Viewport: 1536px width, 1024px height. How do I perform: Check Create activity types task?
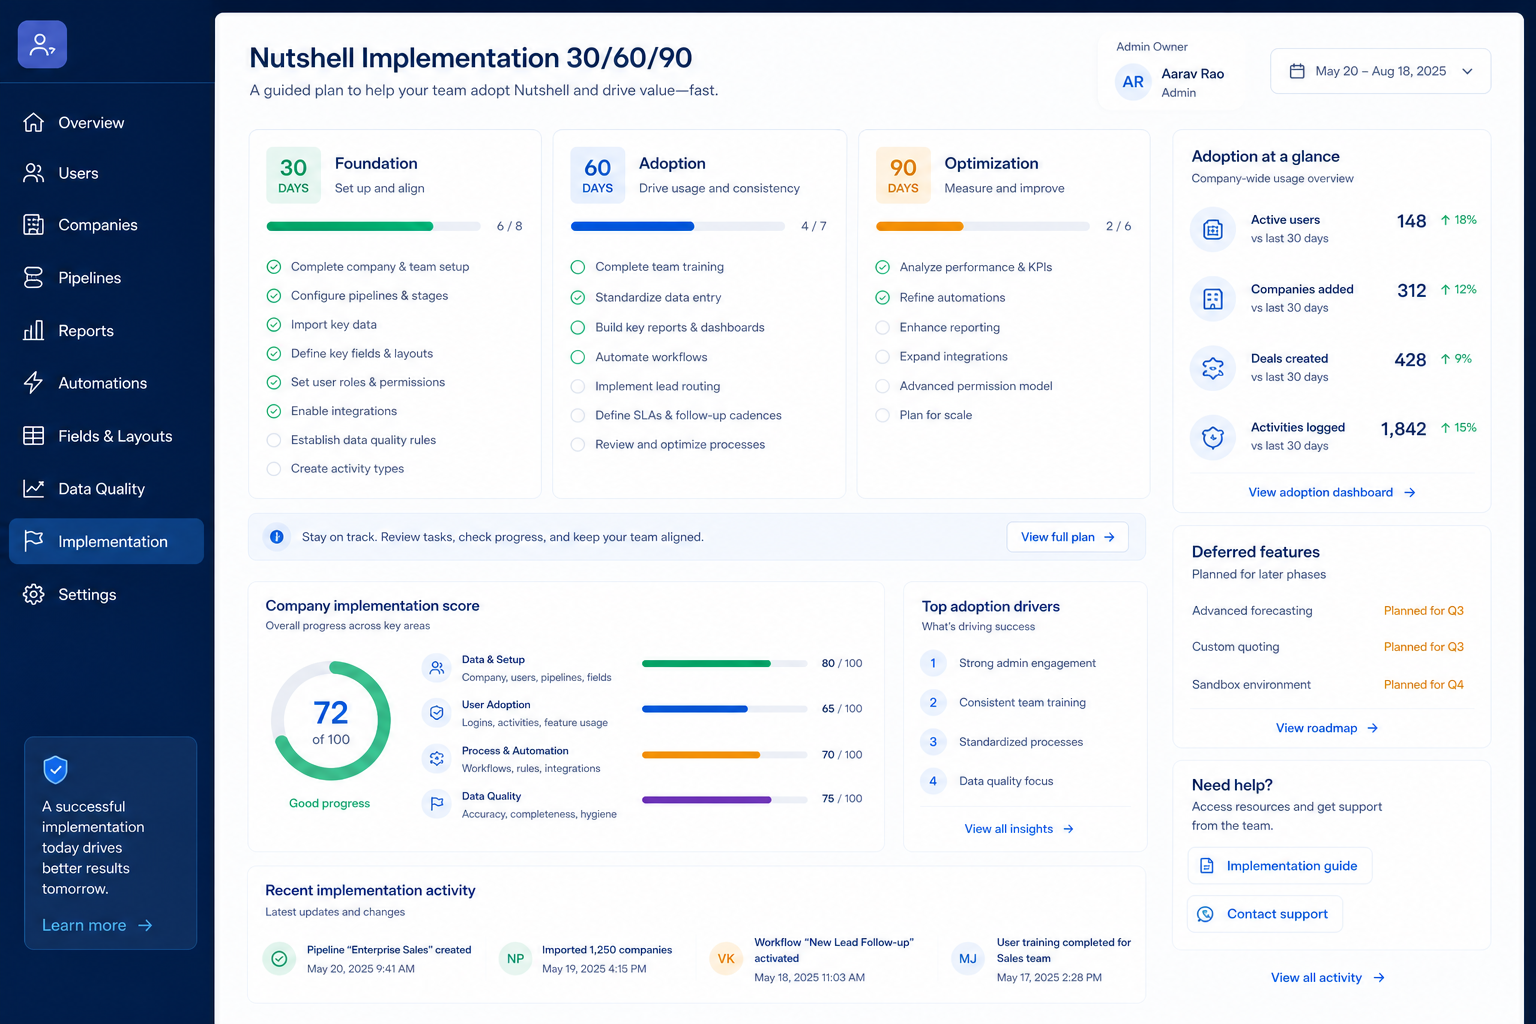coord(274,469)
